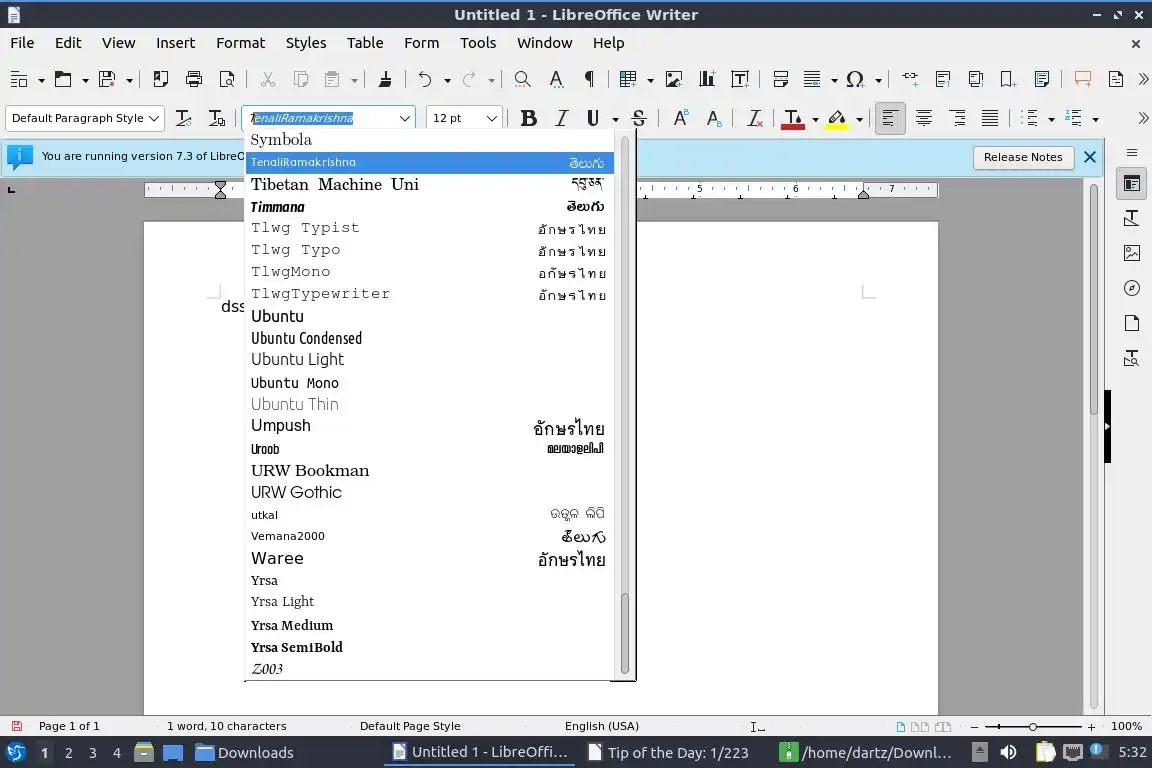
Task: Open Undo history dropdown arrow
Action: click(447, 80)
